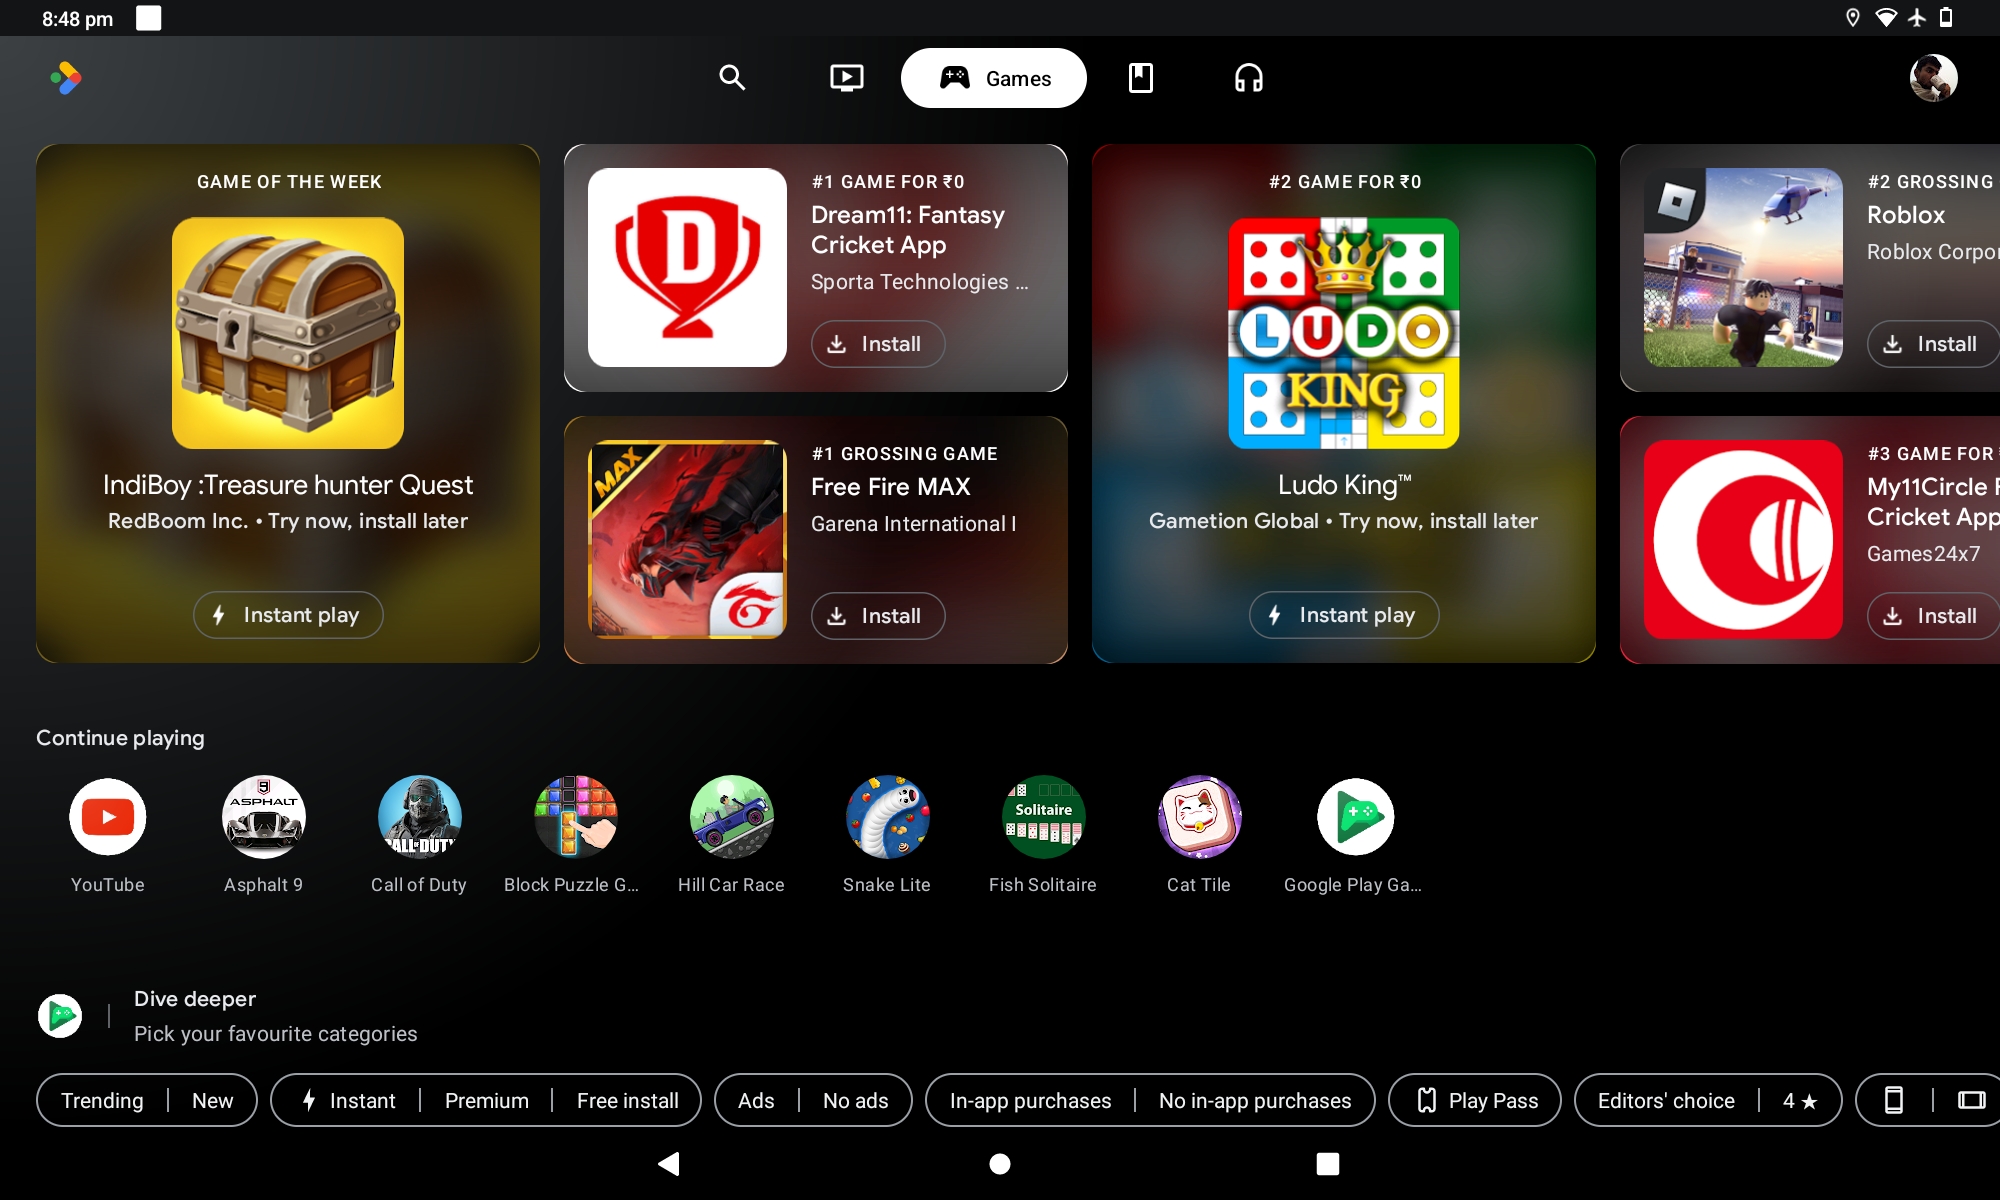Open Snake Lite game icon
2000x1200 pixels.
coord(887,817)
